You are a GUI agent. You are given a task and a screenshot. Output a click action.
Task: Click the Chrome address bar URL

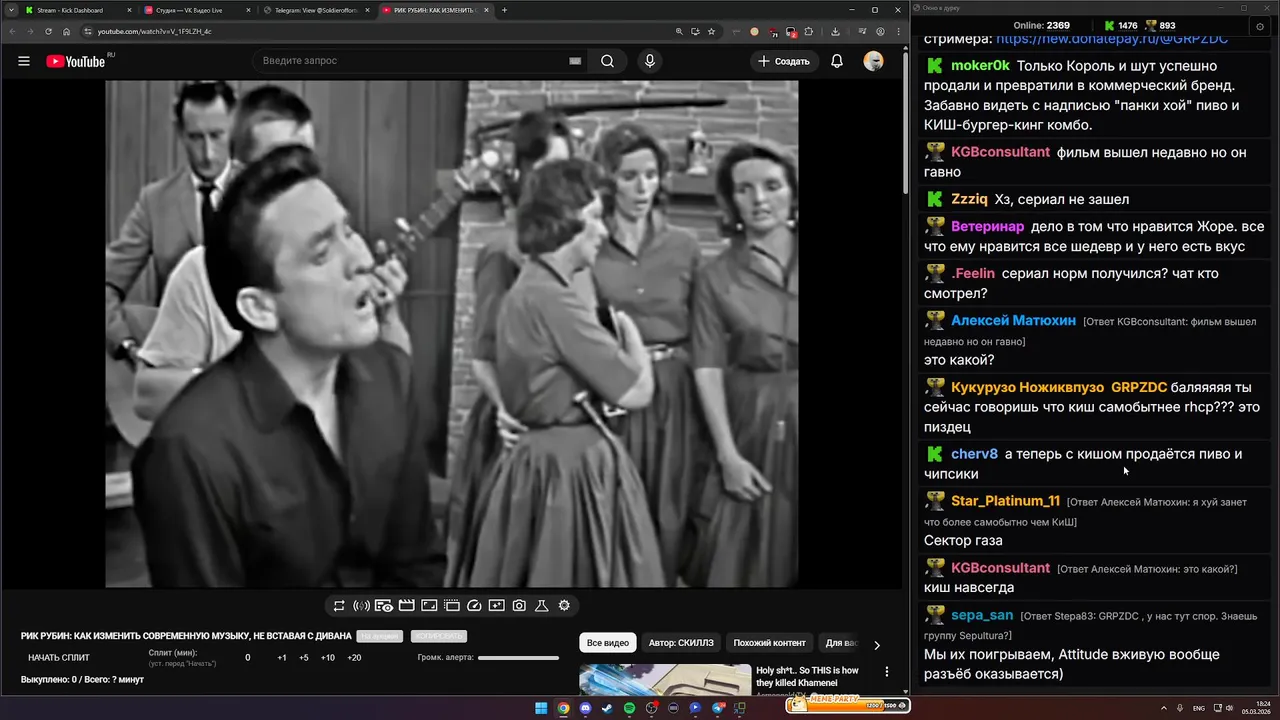[x=155, y=31]
